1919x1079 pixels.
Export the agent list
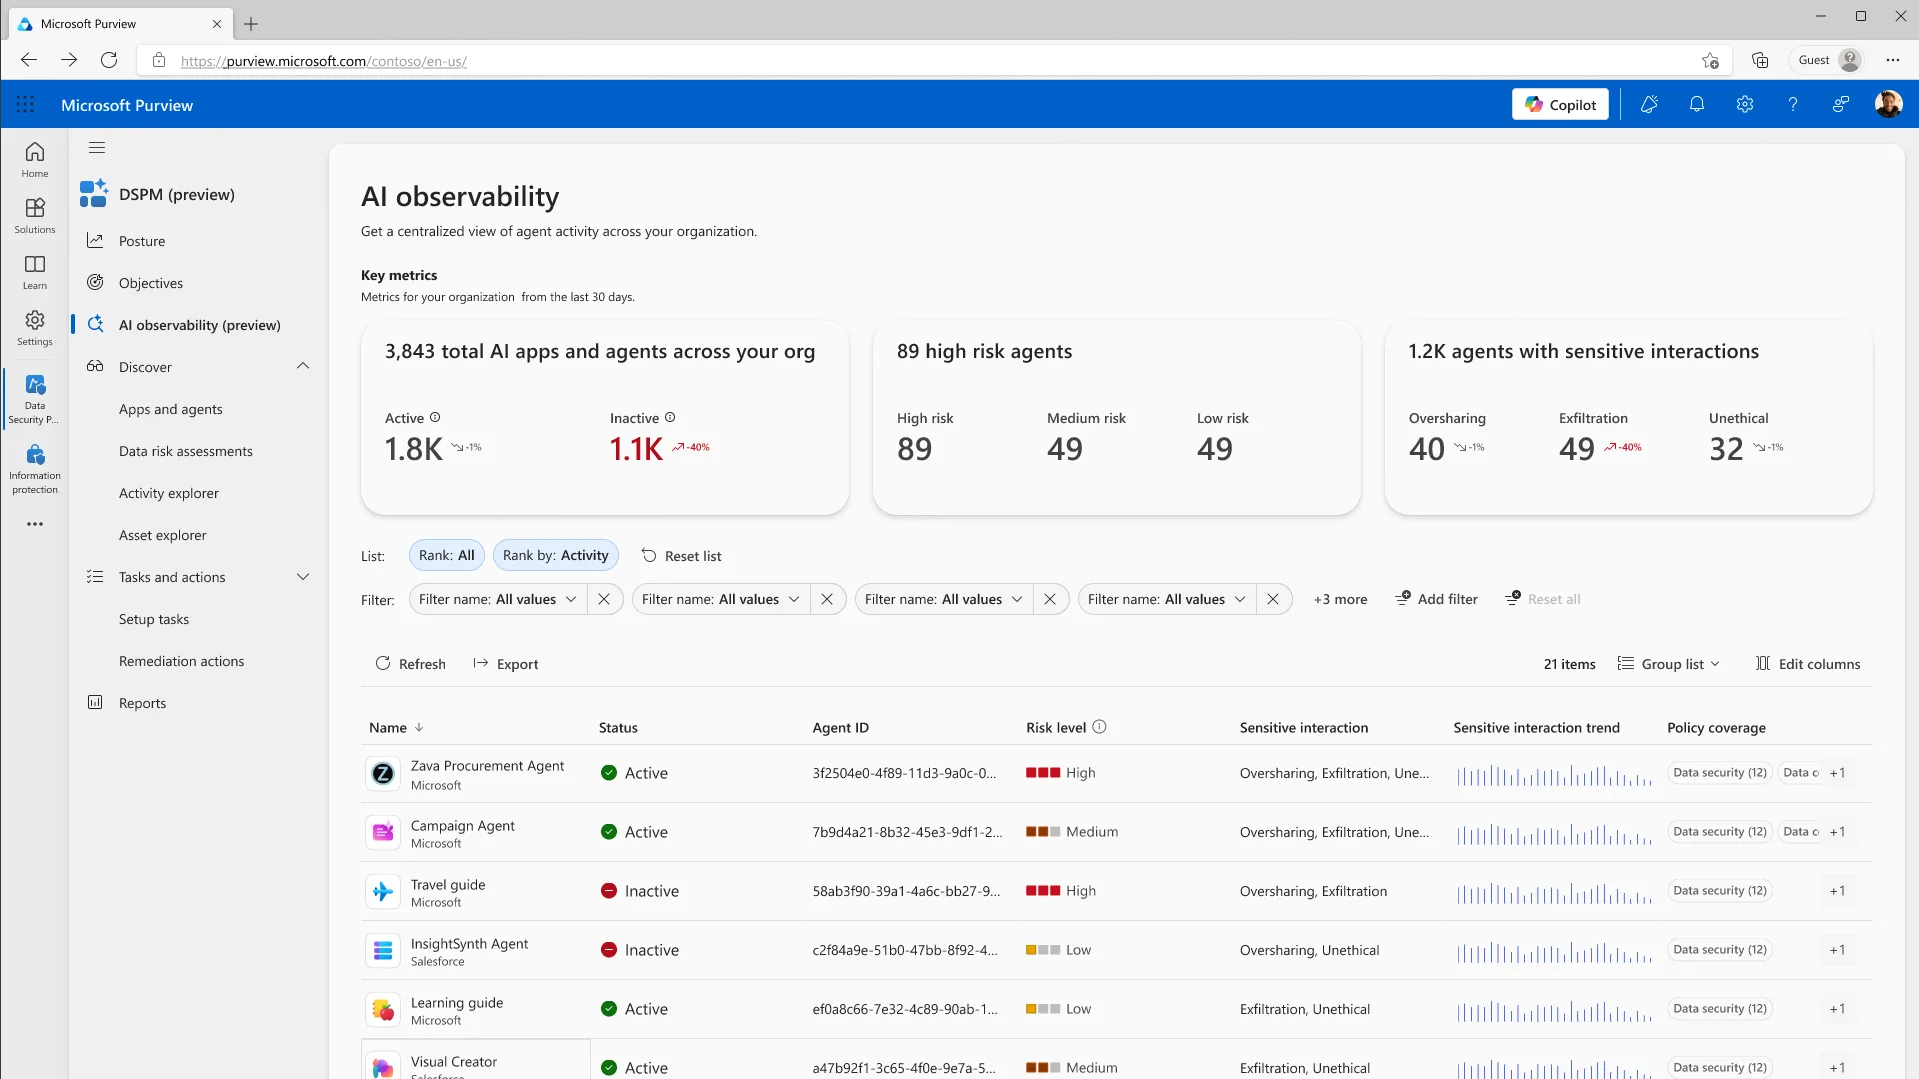click(x=505, y=664)
